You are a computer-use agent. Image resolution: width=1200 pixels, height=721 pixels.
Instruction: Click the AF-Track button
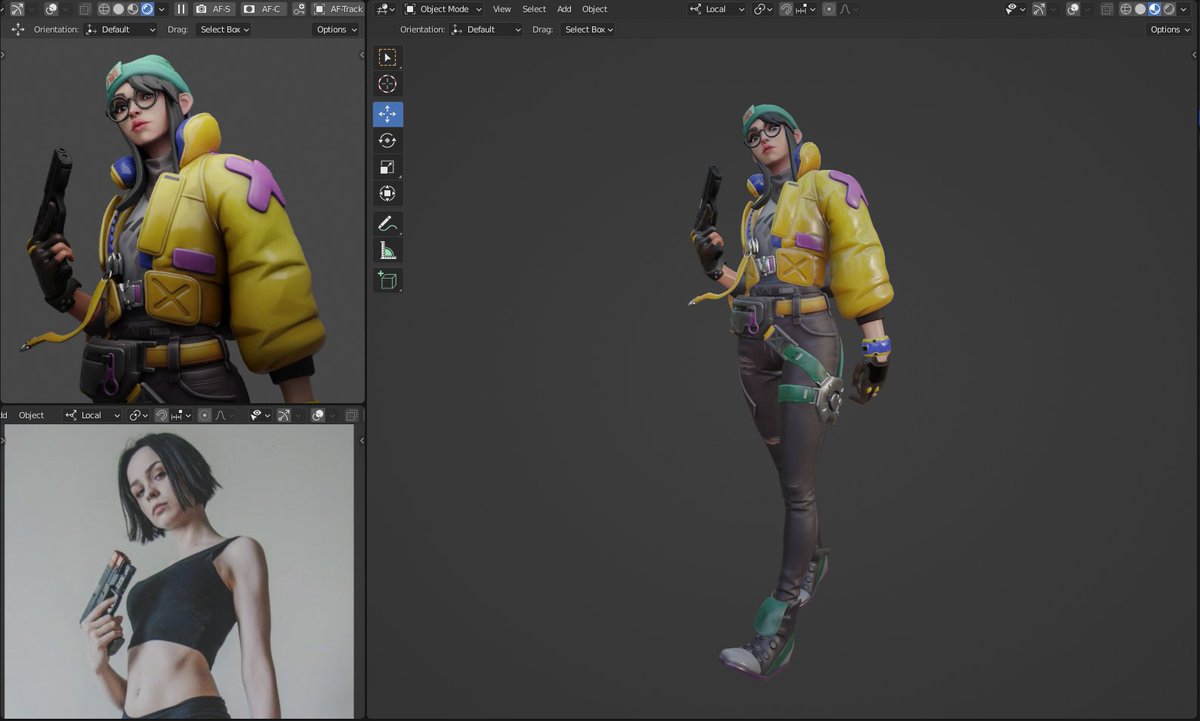(x=337, y=9)
